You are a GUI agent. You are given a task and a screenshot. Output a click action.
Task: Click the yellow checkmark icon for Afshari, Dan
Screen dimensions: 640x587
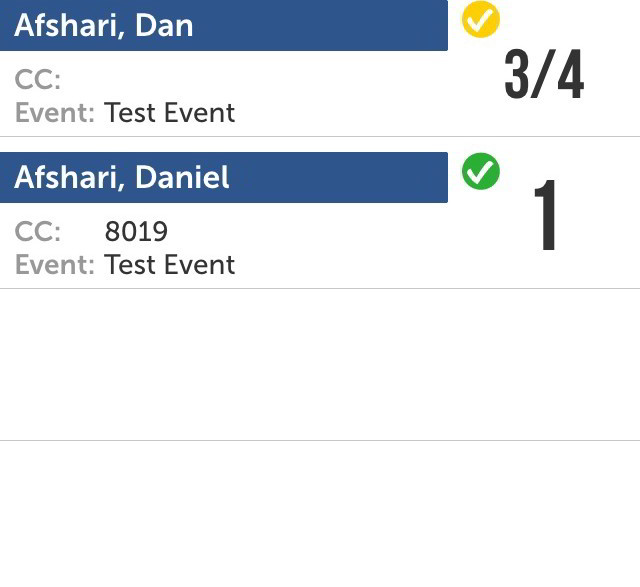pos(480,19)
